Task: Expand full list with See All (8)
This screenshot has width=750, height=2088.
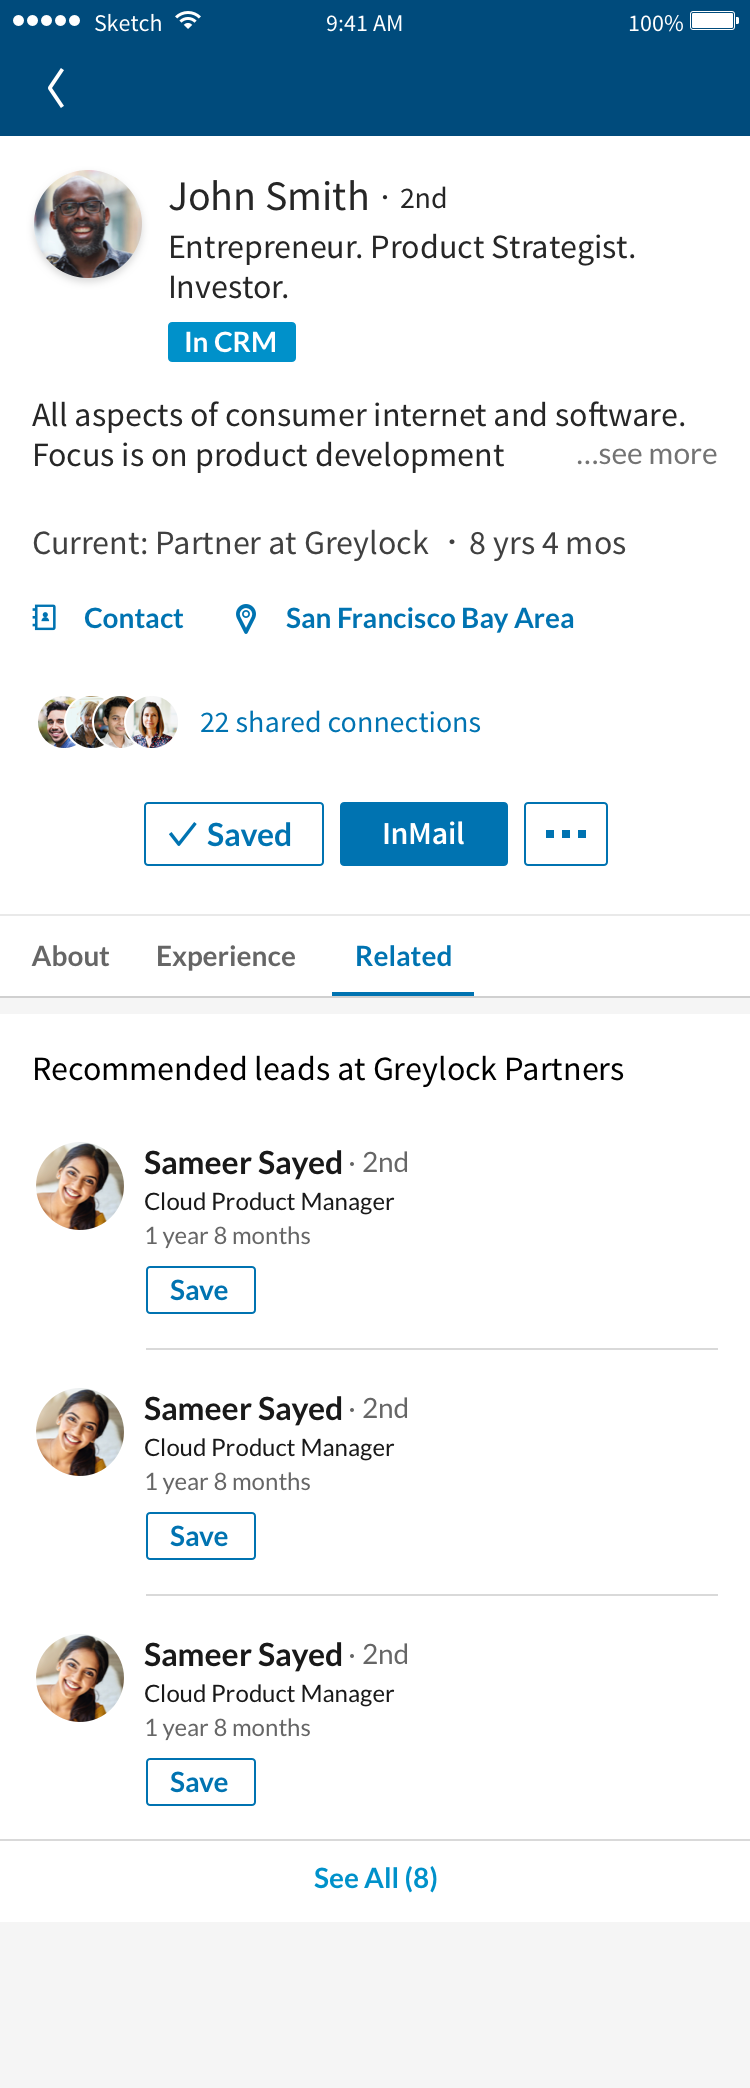Action: 376,1878
